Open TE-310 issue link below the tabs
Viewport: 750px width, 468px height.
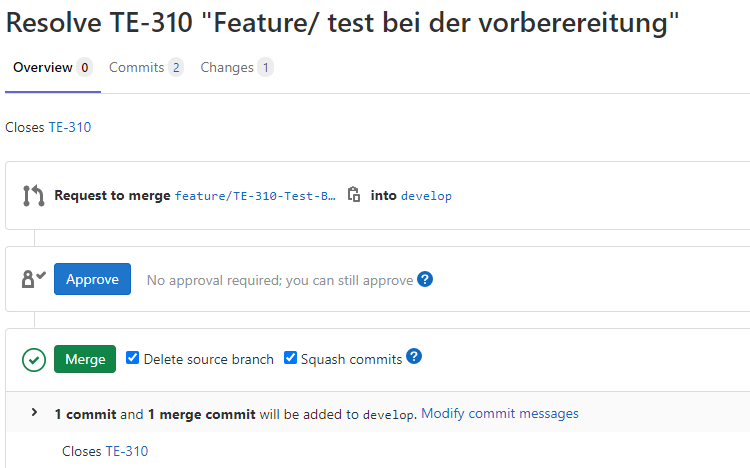(70, 127)
